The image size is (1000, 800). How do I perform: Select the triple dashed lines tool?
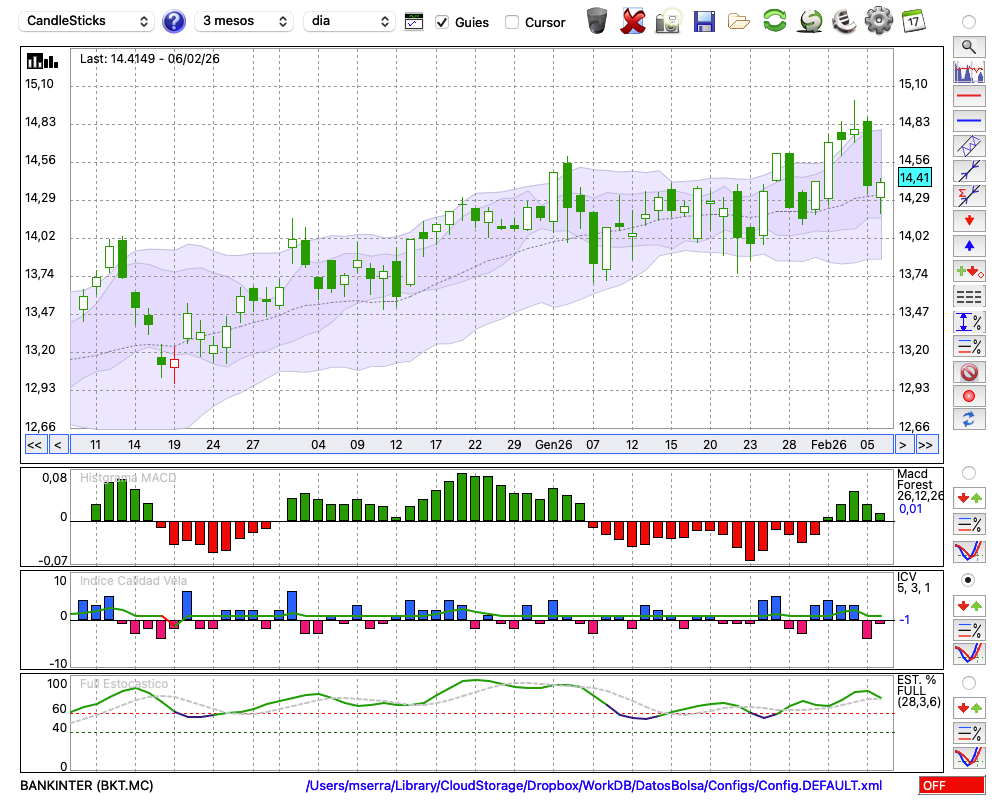pos(969,297)
